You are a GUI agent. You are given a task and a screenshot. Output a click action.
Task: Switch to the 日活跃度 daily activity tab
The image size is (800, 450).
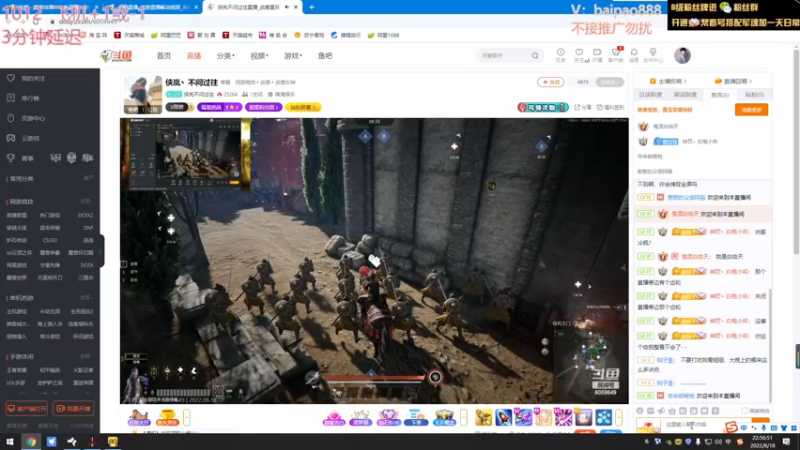pyautogui.click(x=650, y=95)
